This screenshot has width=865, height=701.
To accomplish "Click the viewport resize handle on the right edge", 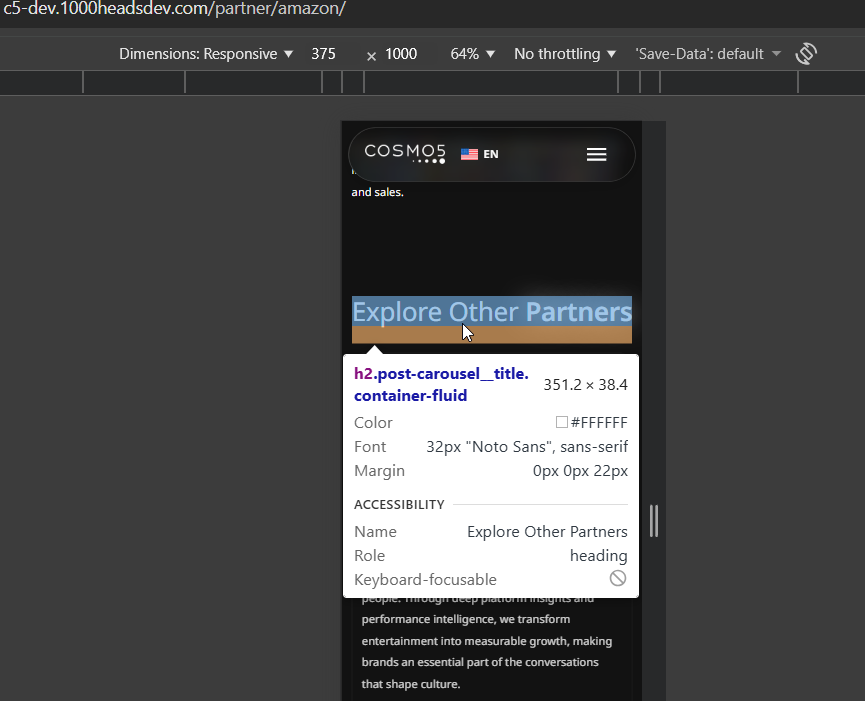I will coord(654,521).
